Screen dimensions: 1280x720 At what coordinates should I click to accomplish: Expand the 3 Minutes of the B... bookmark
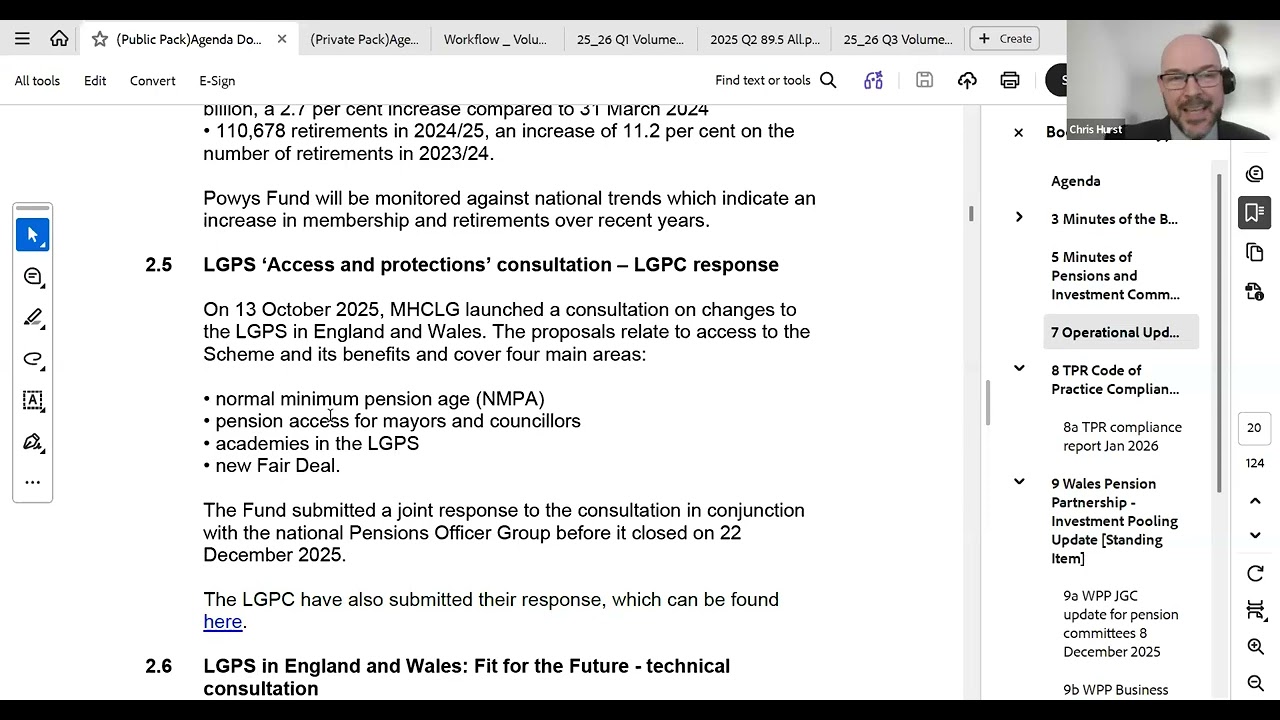pyautogui.click(x=1019, y=217)
